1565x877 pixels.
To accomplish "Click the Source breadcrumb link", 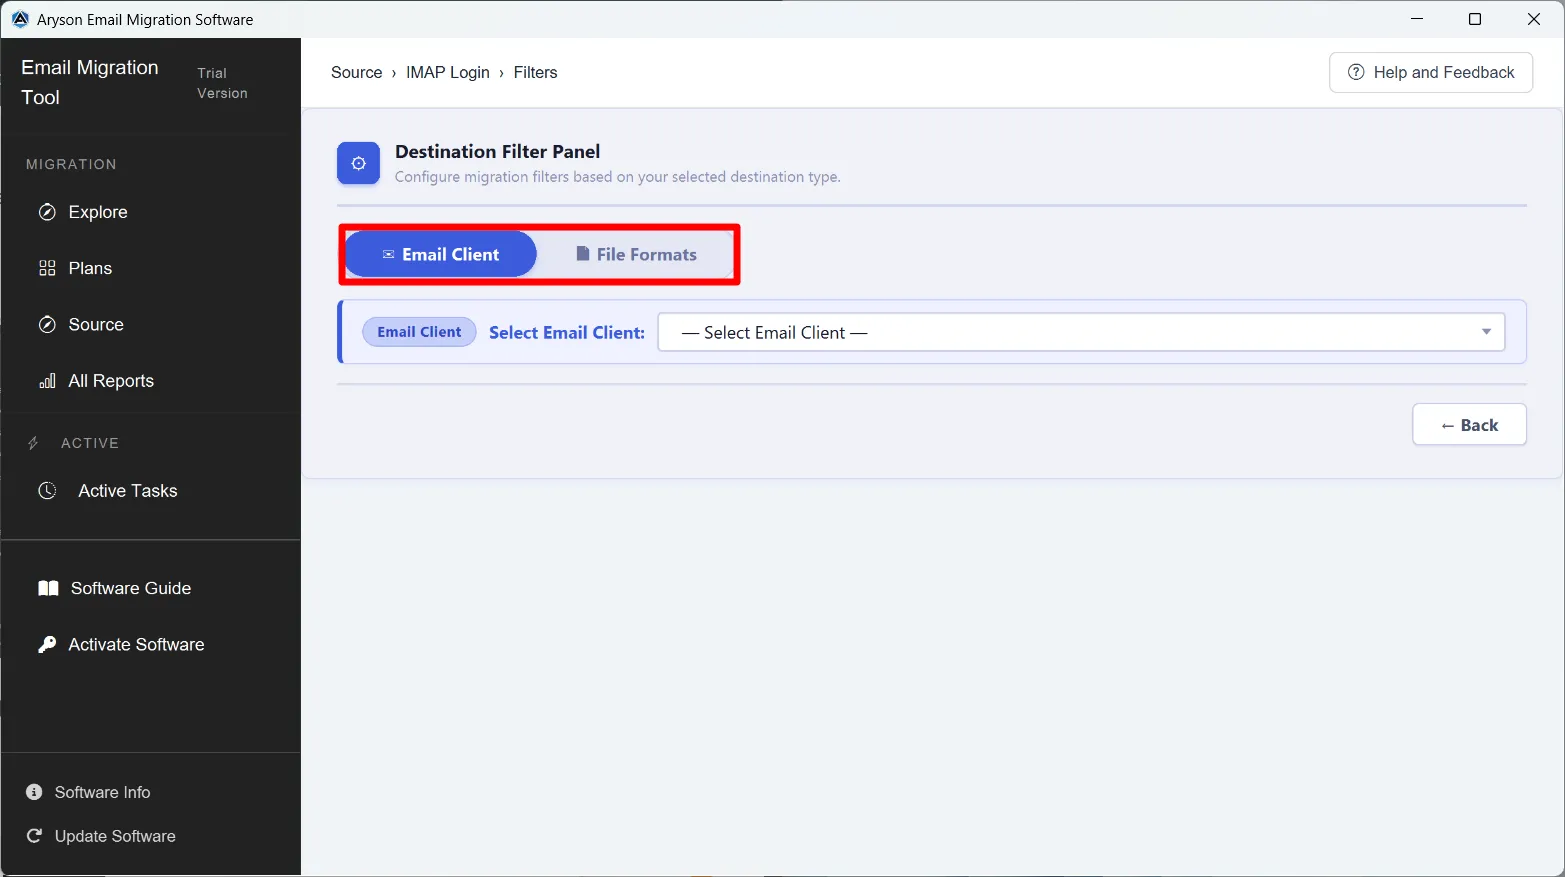I will 357,72.
